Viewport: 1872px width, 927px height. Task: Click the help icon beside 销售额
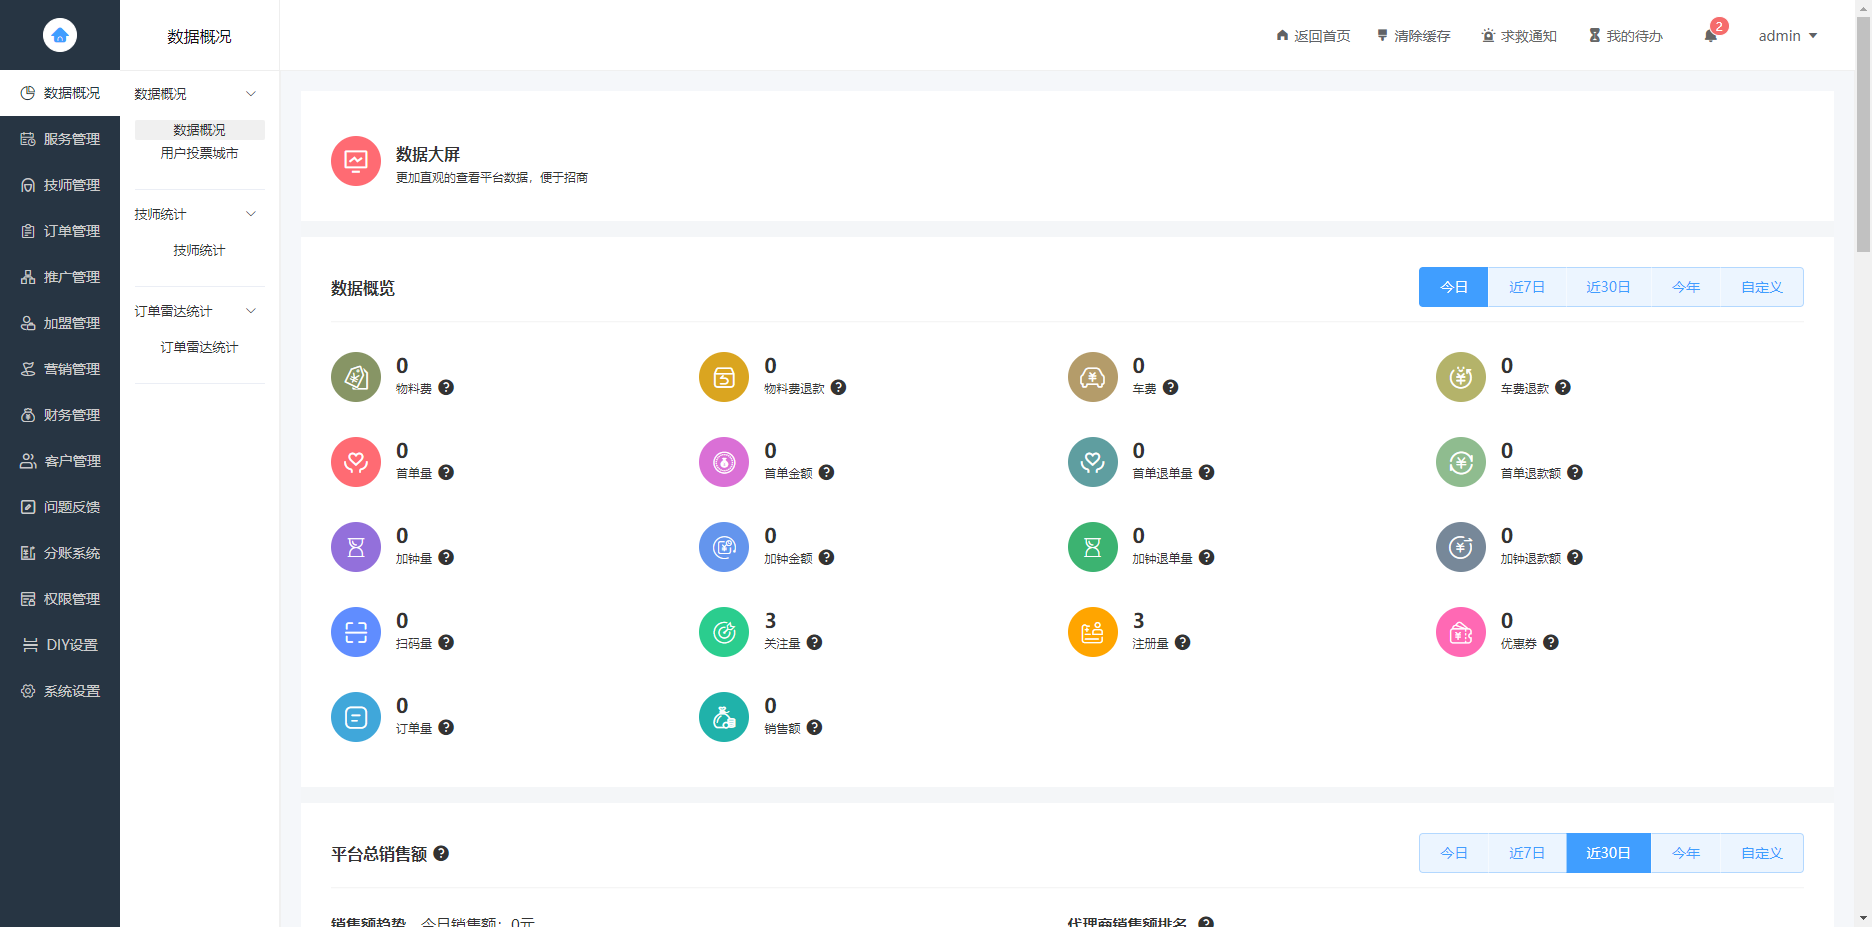814,727
